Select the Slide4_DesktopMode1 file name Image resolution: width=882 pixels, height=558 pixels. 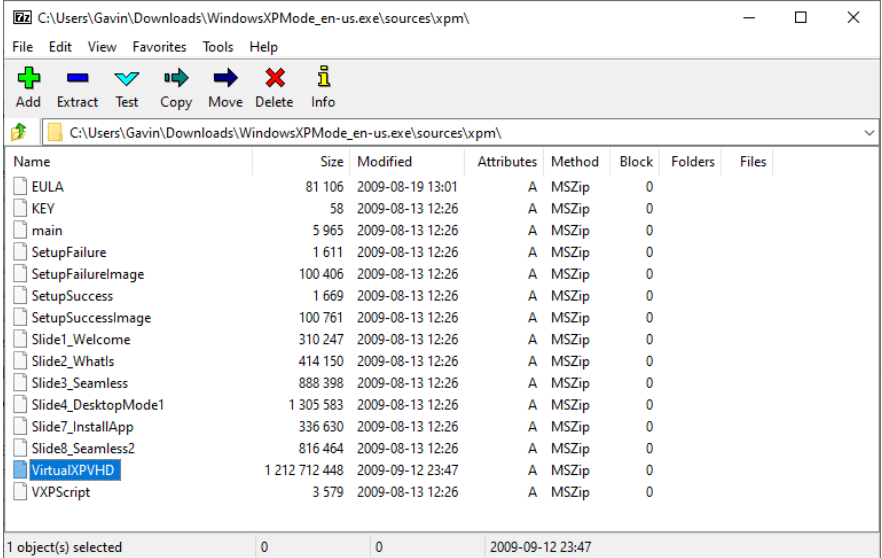tap(98, 405)
